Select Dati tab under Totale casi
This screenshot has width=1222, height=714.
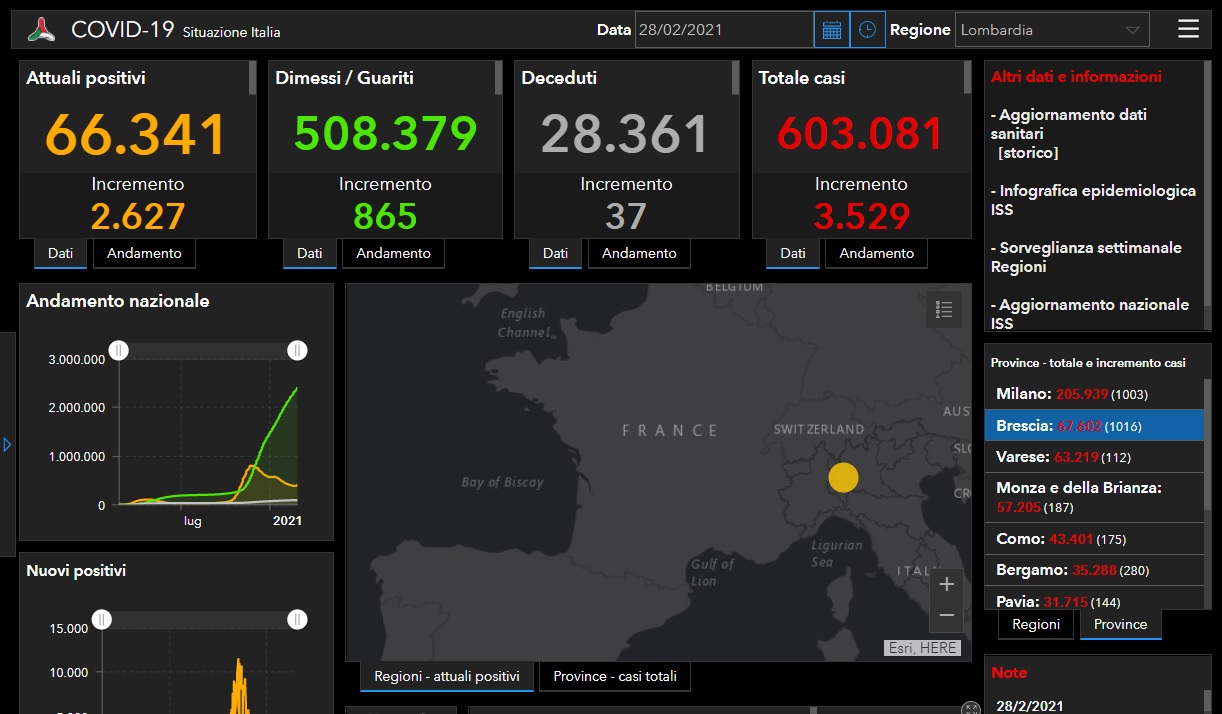coord(792,254)
